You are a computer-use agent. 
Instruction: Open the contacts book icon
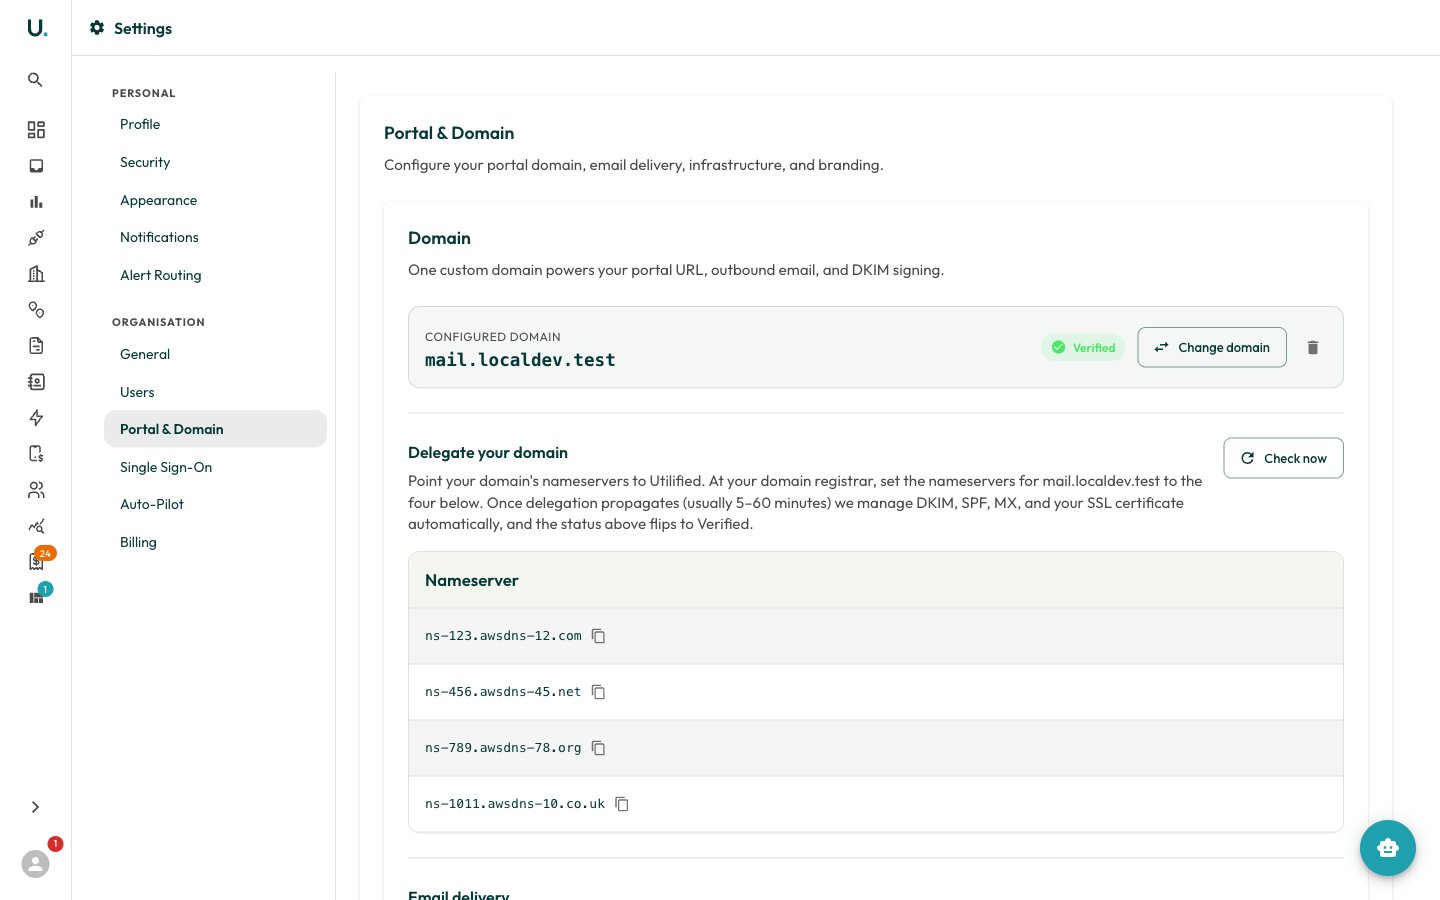coord(36,382)
